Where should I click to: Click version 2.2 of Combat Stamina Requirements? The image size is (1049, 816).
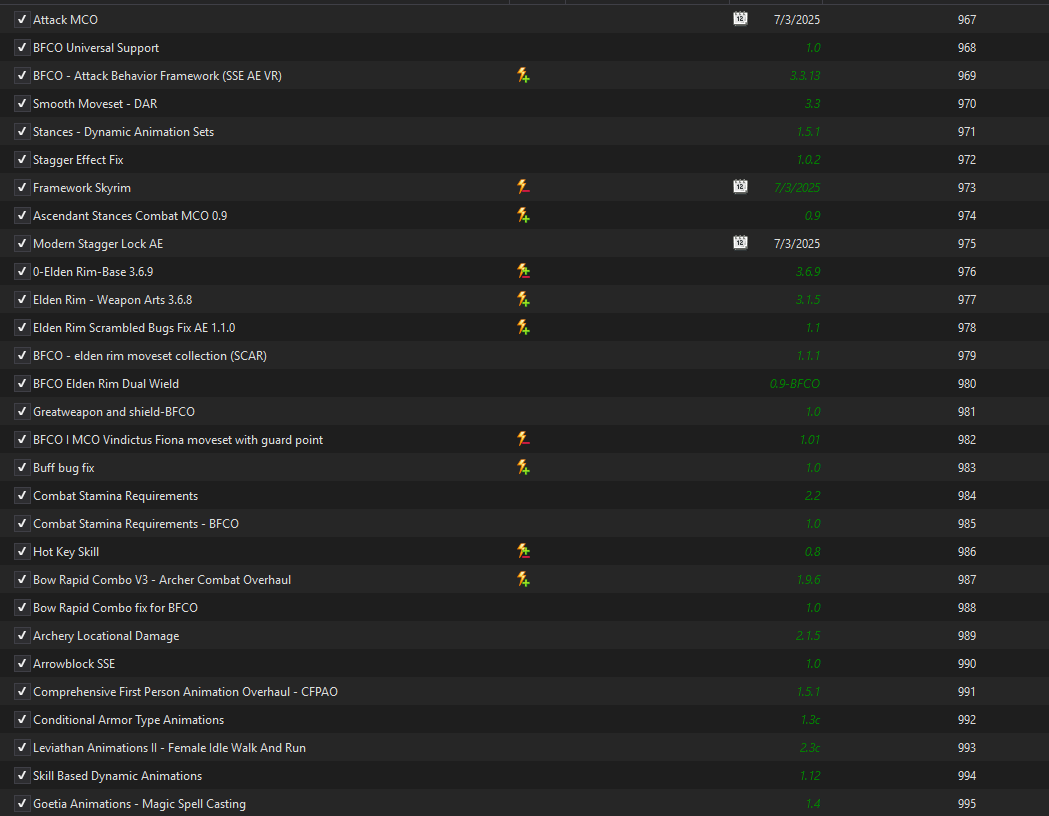(813, 496)
